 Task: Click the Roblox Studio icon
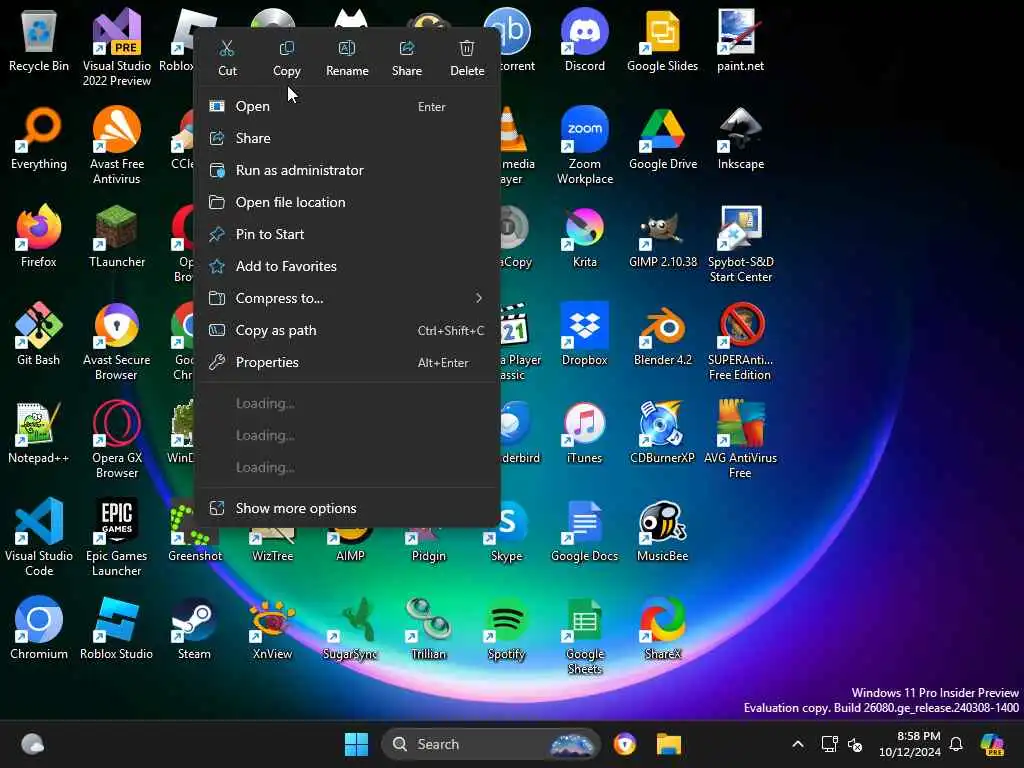[x=117, y=628]
